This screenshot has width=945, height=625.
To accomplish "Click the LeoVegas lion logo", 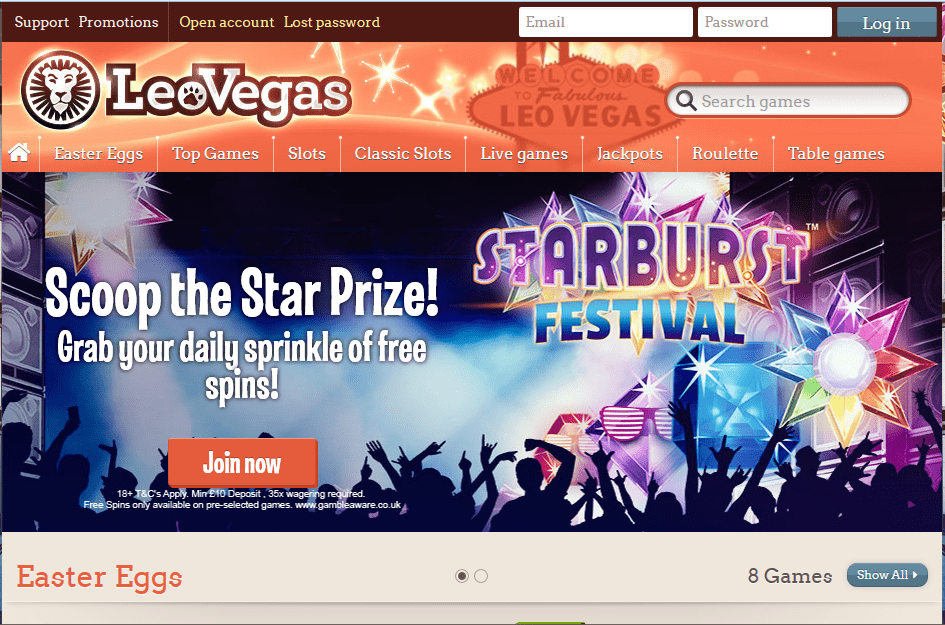I will [x=60, y=89].
